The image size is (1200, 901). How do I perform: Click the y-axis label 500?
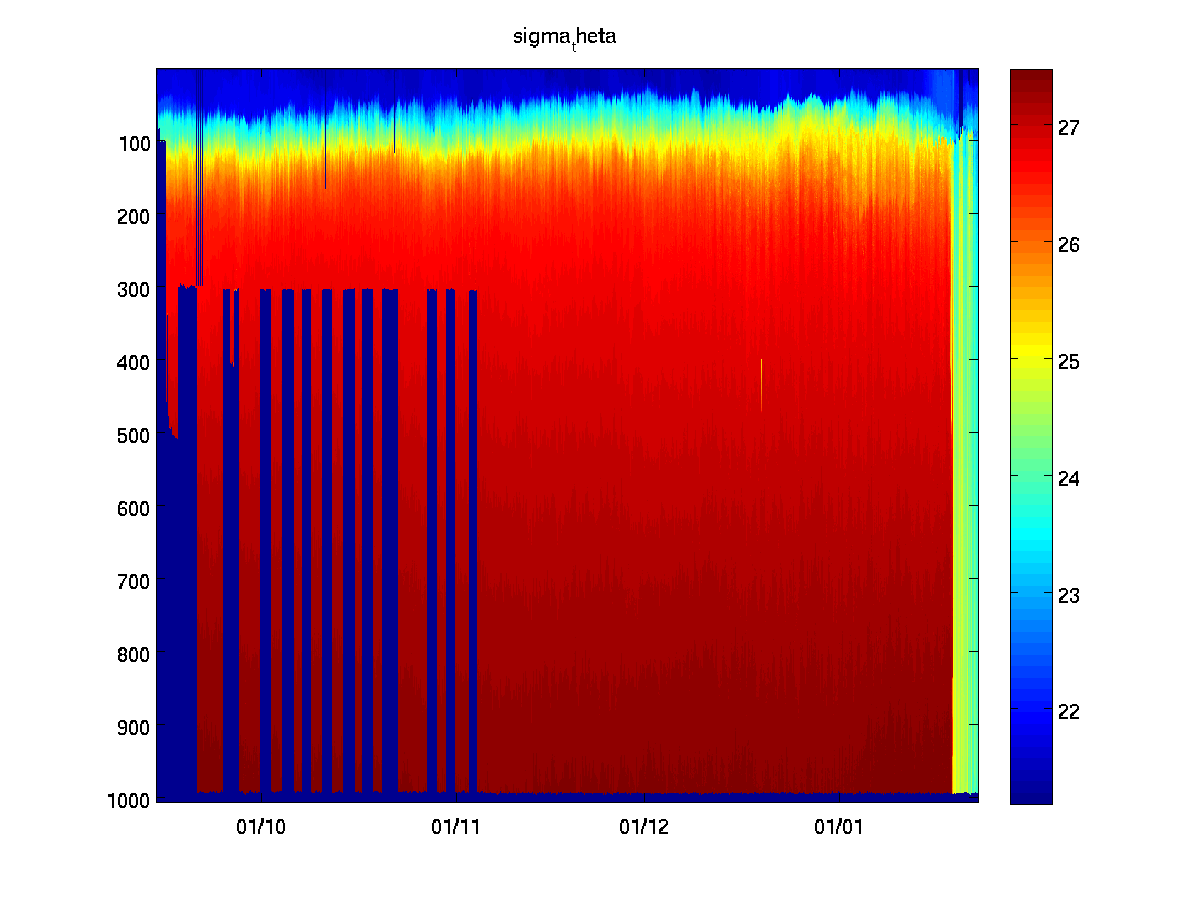[x=133, y=435]
